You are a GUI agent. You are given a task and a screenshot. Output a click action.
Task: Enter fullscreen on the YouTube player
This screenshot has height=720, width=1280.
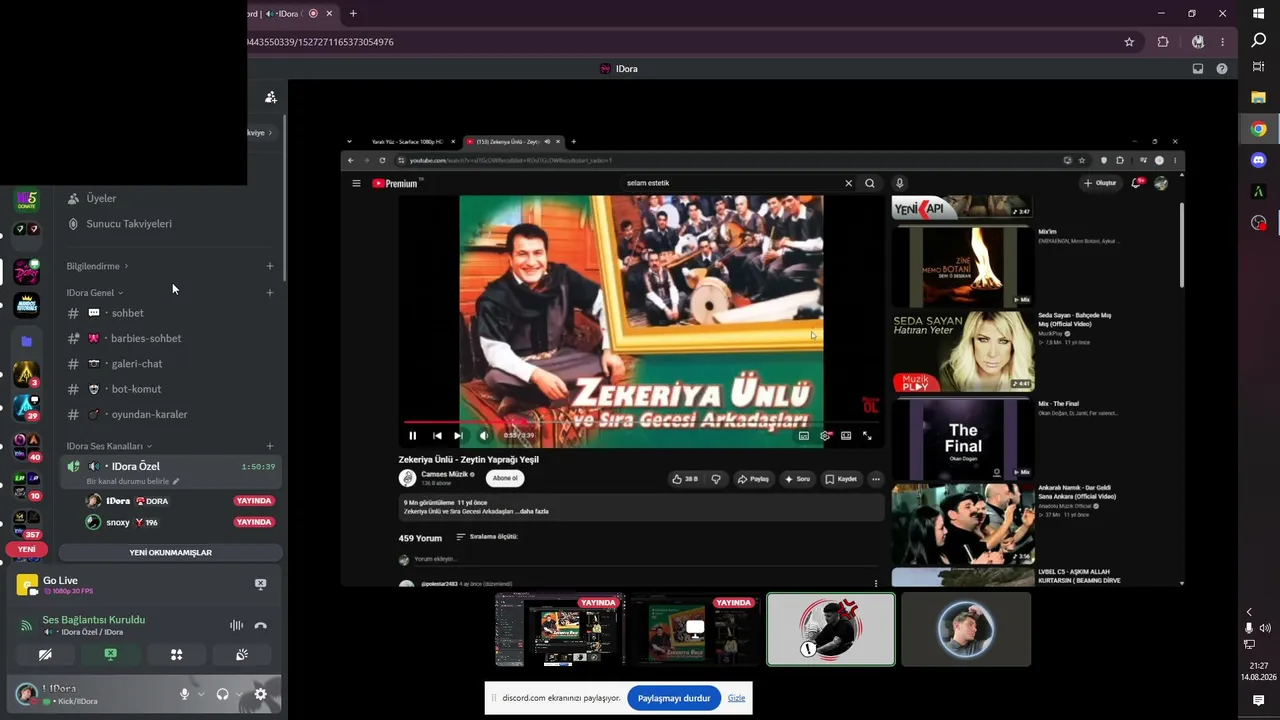867,436
